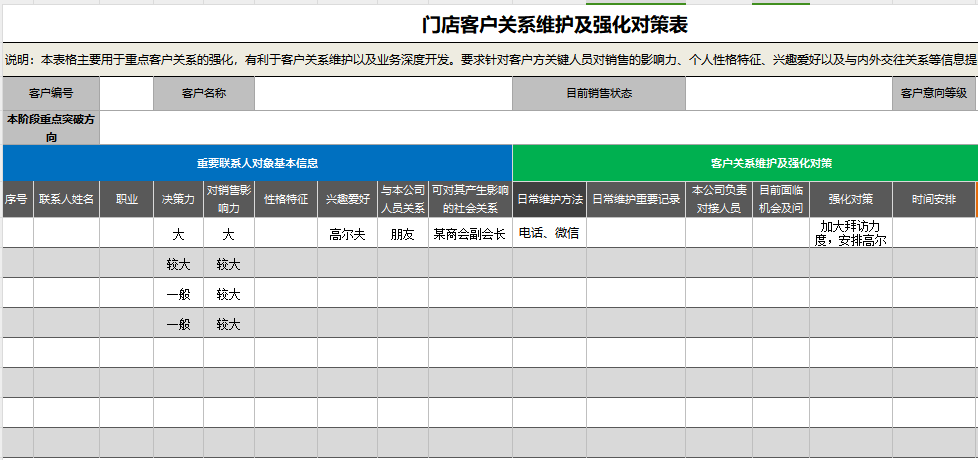Select the title cell 门店客户关系维护及强化对策表
The image size is (978, 460).
pyautogui.click(x=555, y=25)
